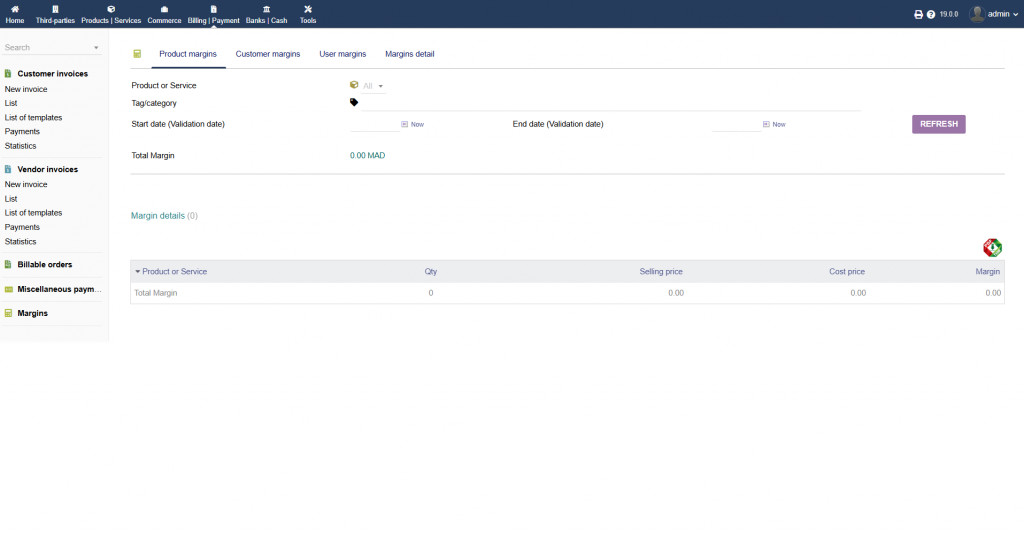This screenshot has height=533, width=1024.
Task: Open Banks | Cash module
Action: 266,9
